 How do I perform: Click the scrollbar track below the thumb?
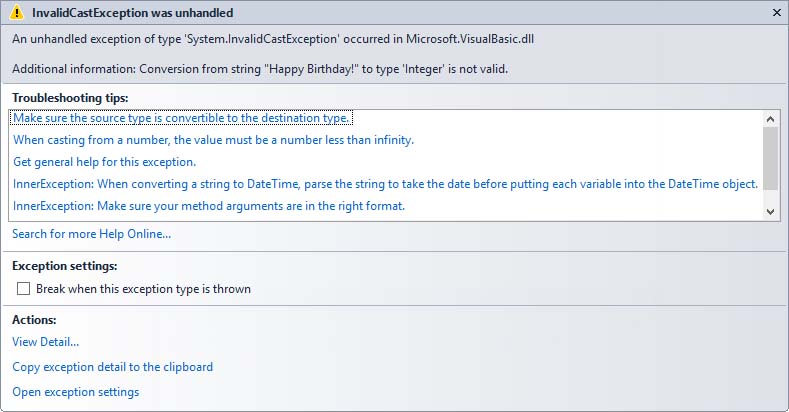[x=770, y=197]
